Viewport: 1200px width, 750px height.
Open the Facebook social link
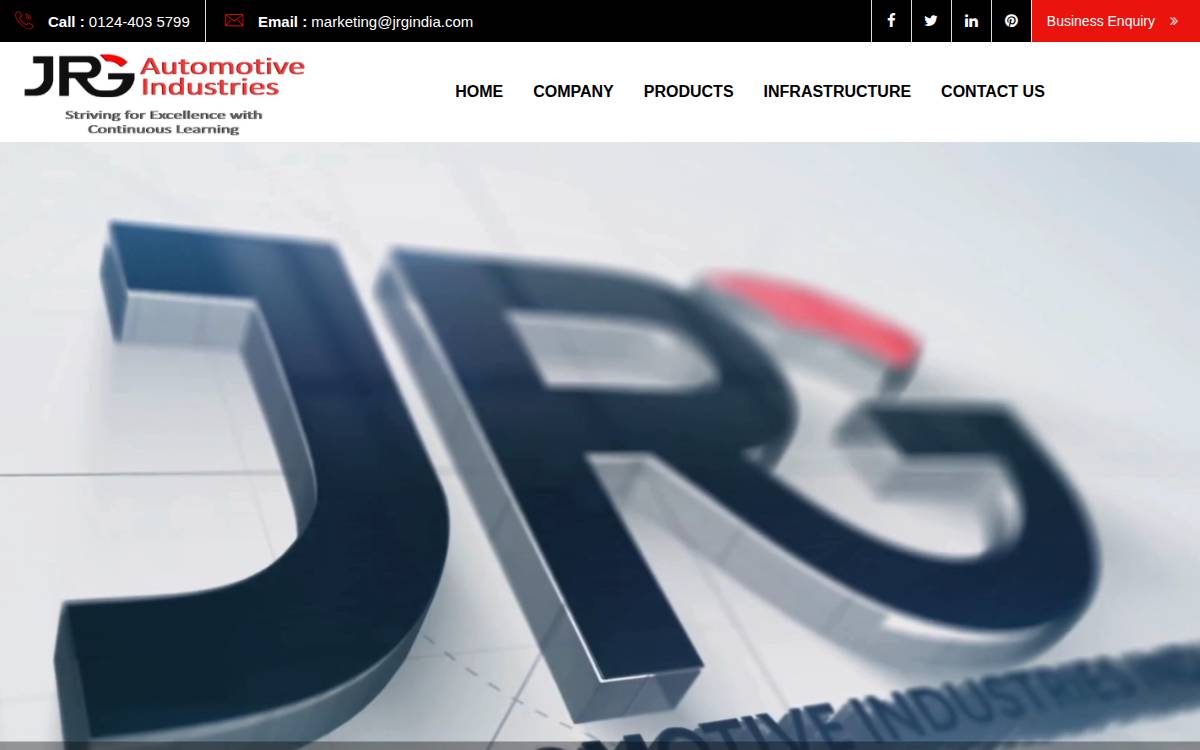coord(891,21)
